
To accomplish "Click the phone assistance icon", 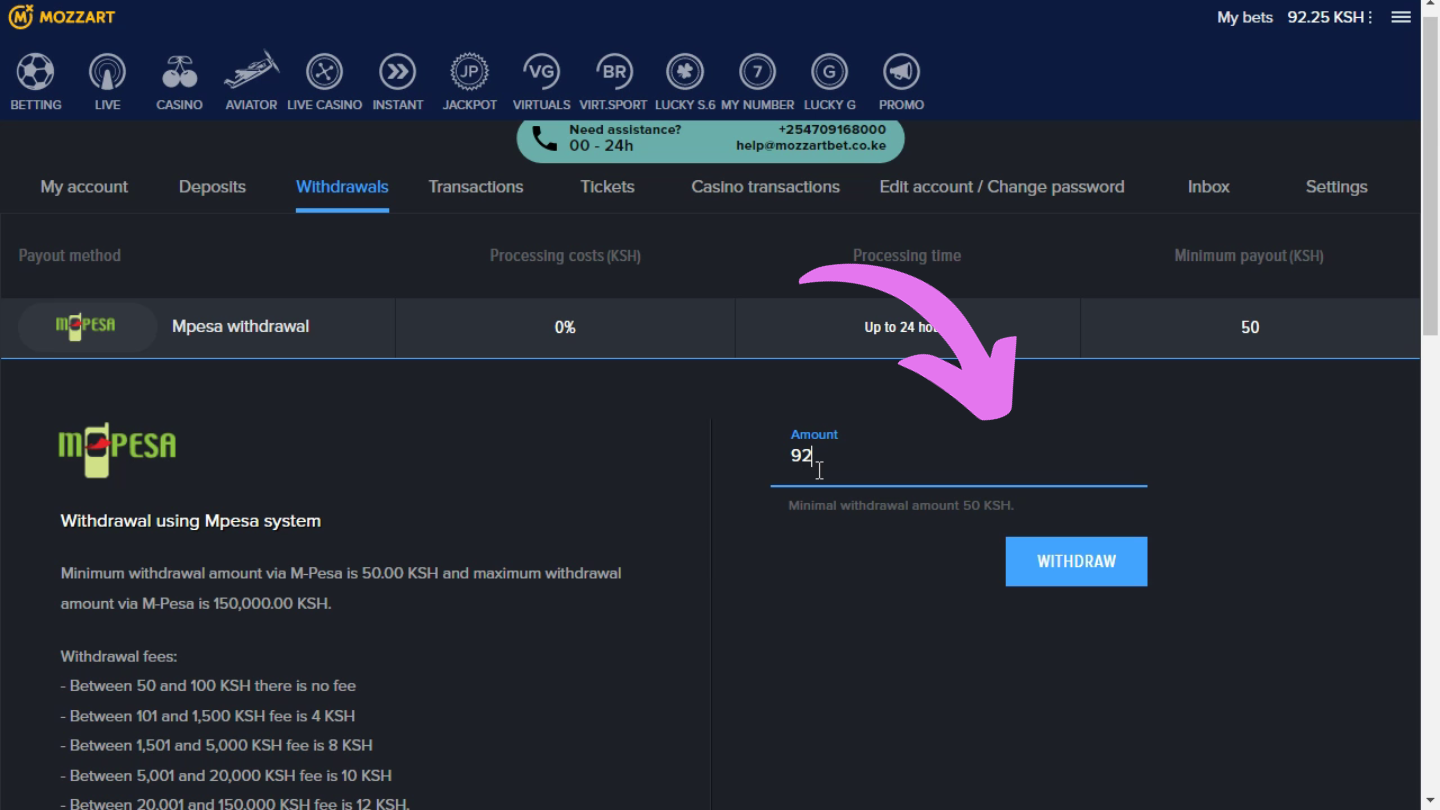I will coord(544,139).
